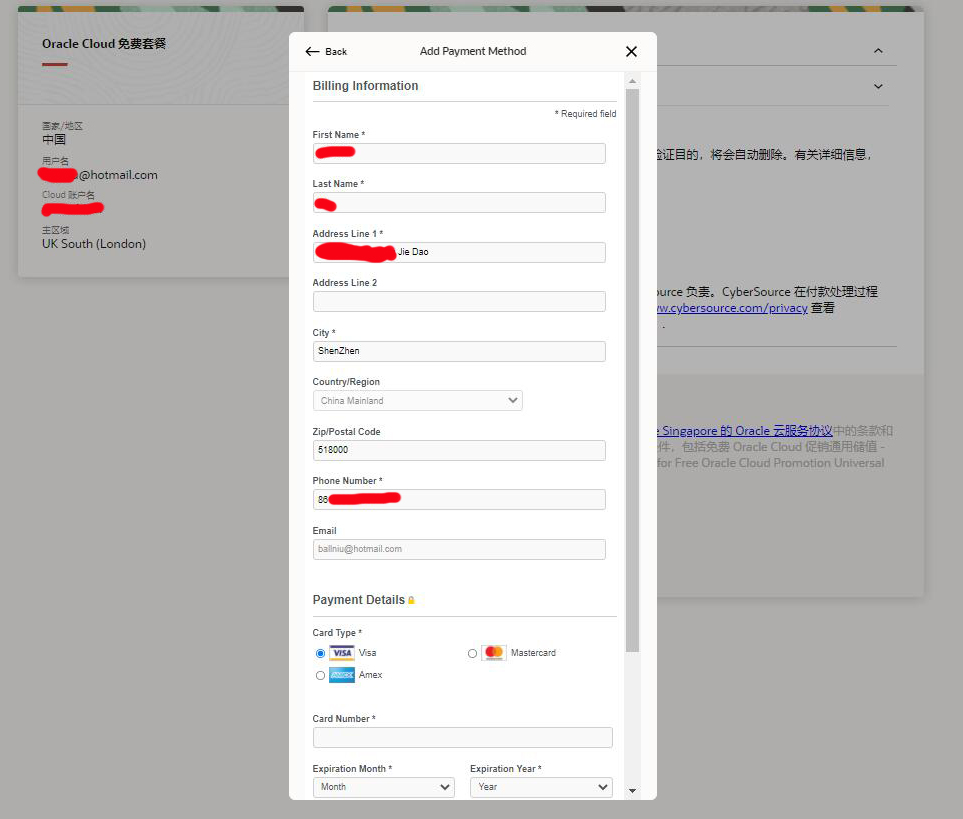Select the Mastercard radio button
Screen dimensions: 963x819
click(472, 653)
